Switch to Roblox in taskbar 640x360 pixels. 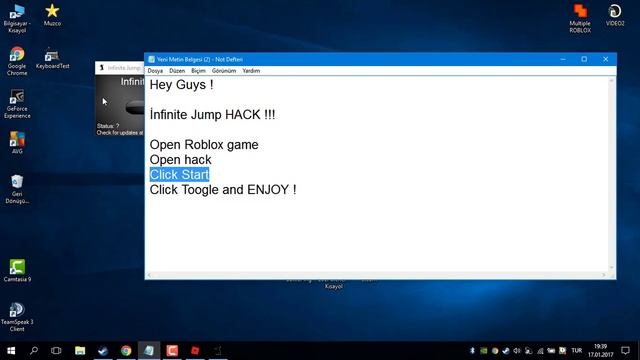[x=195, y=351]
